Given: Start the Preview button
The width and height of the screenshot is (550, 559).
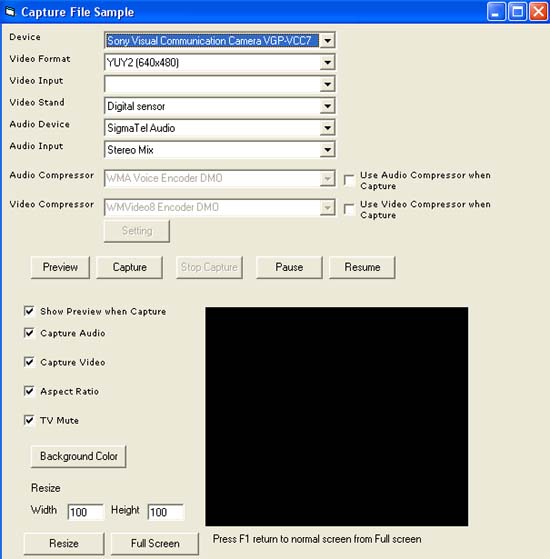Looking at the screenshot, I should click(x=60, y=267).
